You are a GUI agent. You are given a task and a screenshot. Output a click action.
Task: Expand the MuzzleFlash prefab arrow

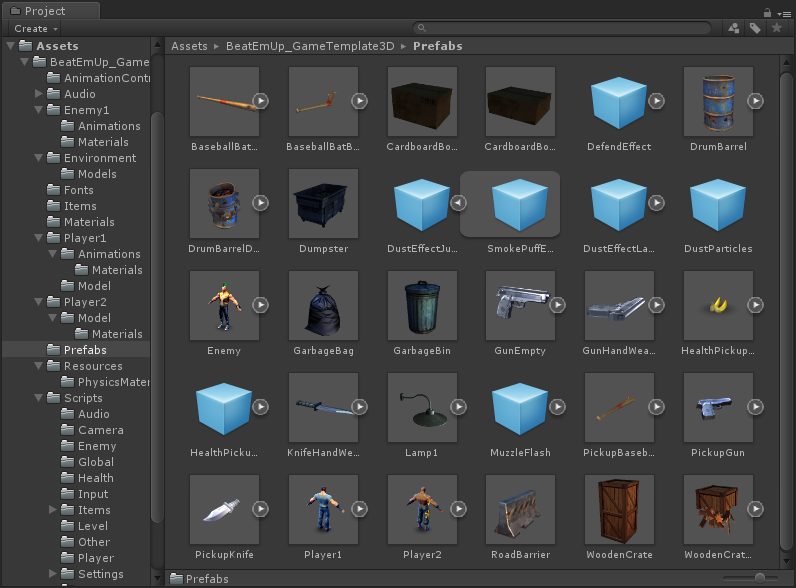(557, 407)
